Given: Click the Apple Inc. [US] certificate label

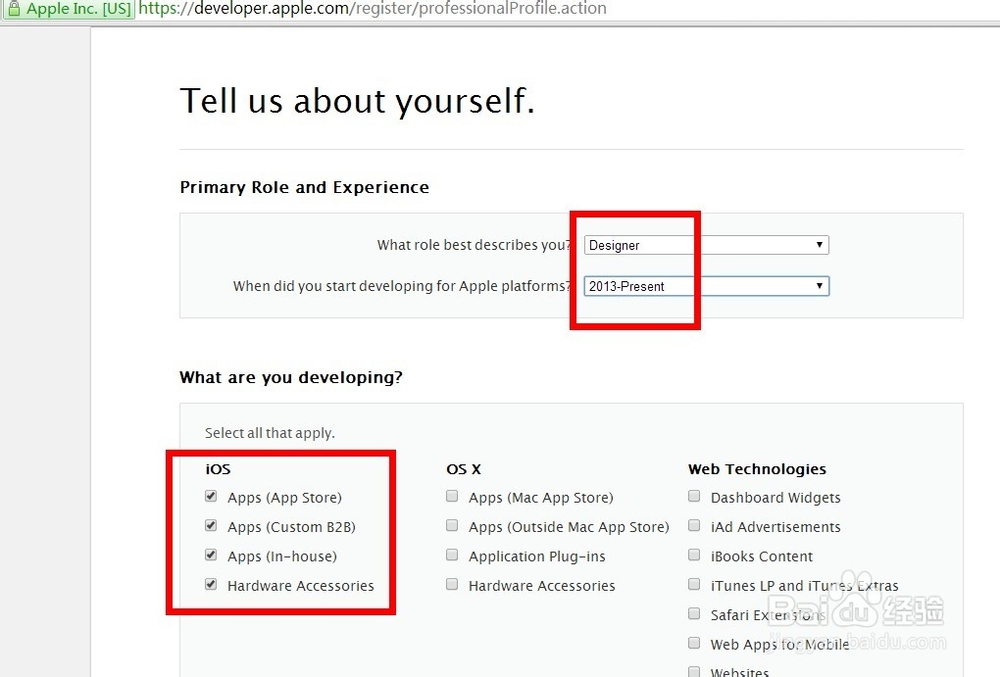Looking at the screenshot, I should (78, 9).
